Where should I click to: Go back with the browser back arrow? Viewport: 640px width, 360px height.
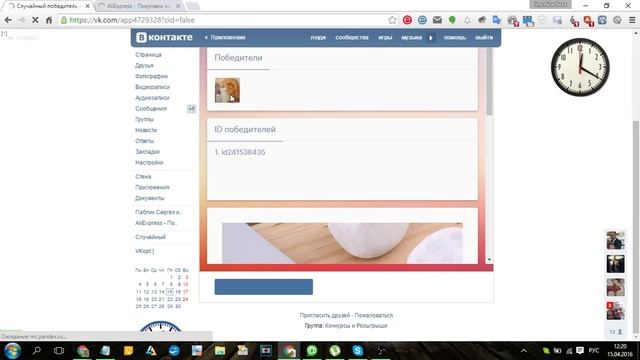click(8, 20)
